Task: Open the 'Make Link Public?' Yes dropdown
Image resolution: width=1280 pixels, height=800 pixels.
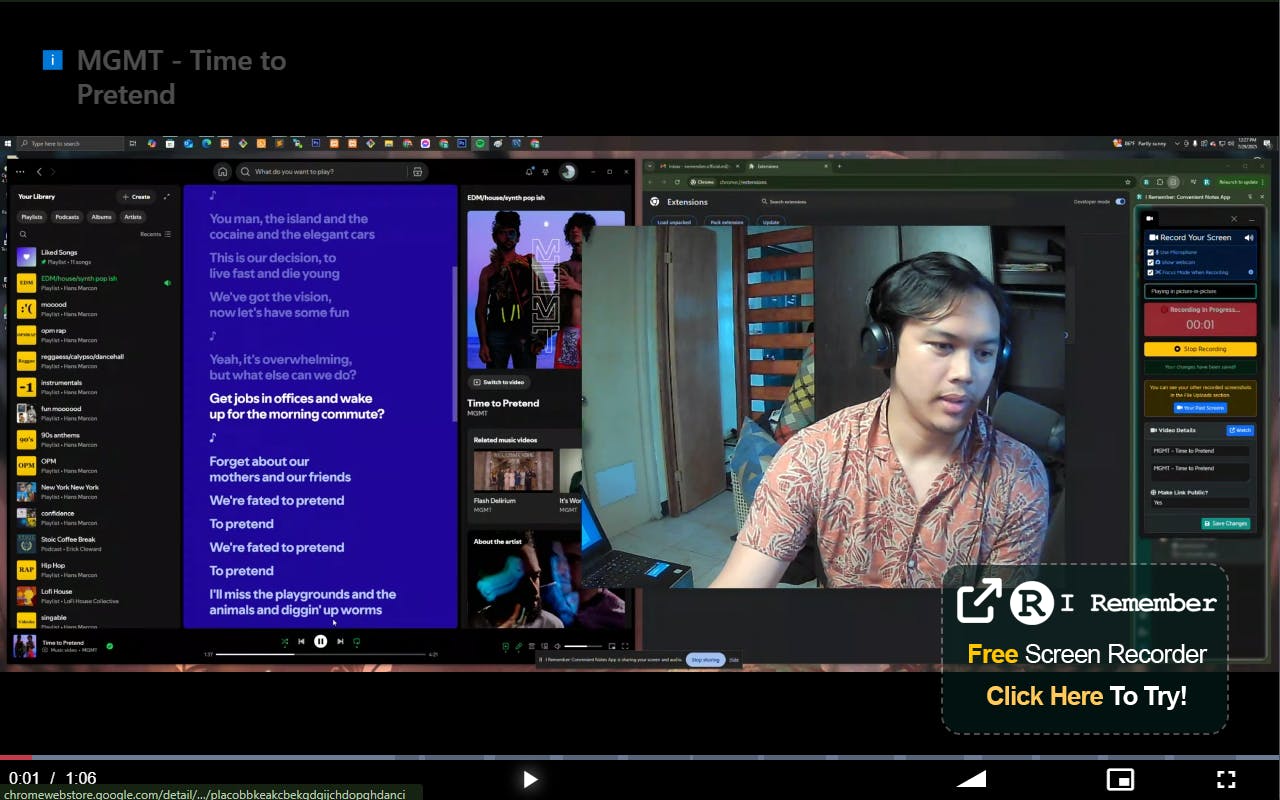Action: click(1200, 502)
